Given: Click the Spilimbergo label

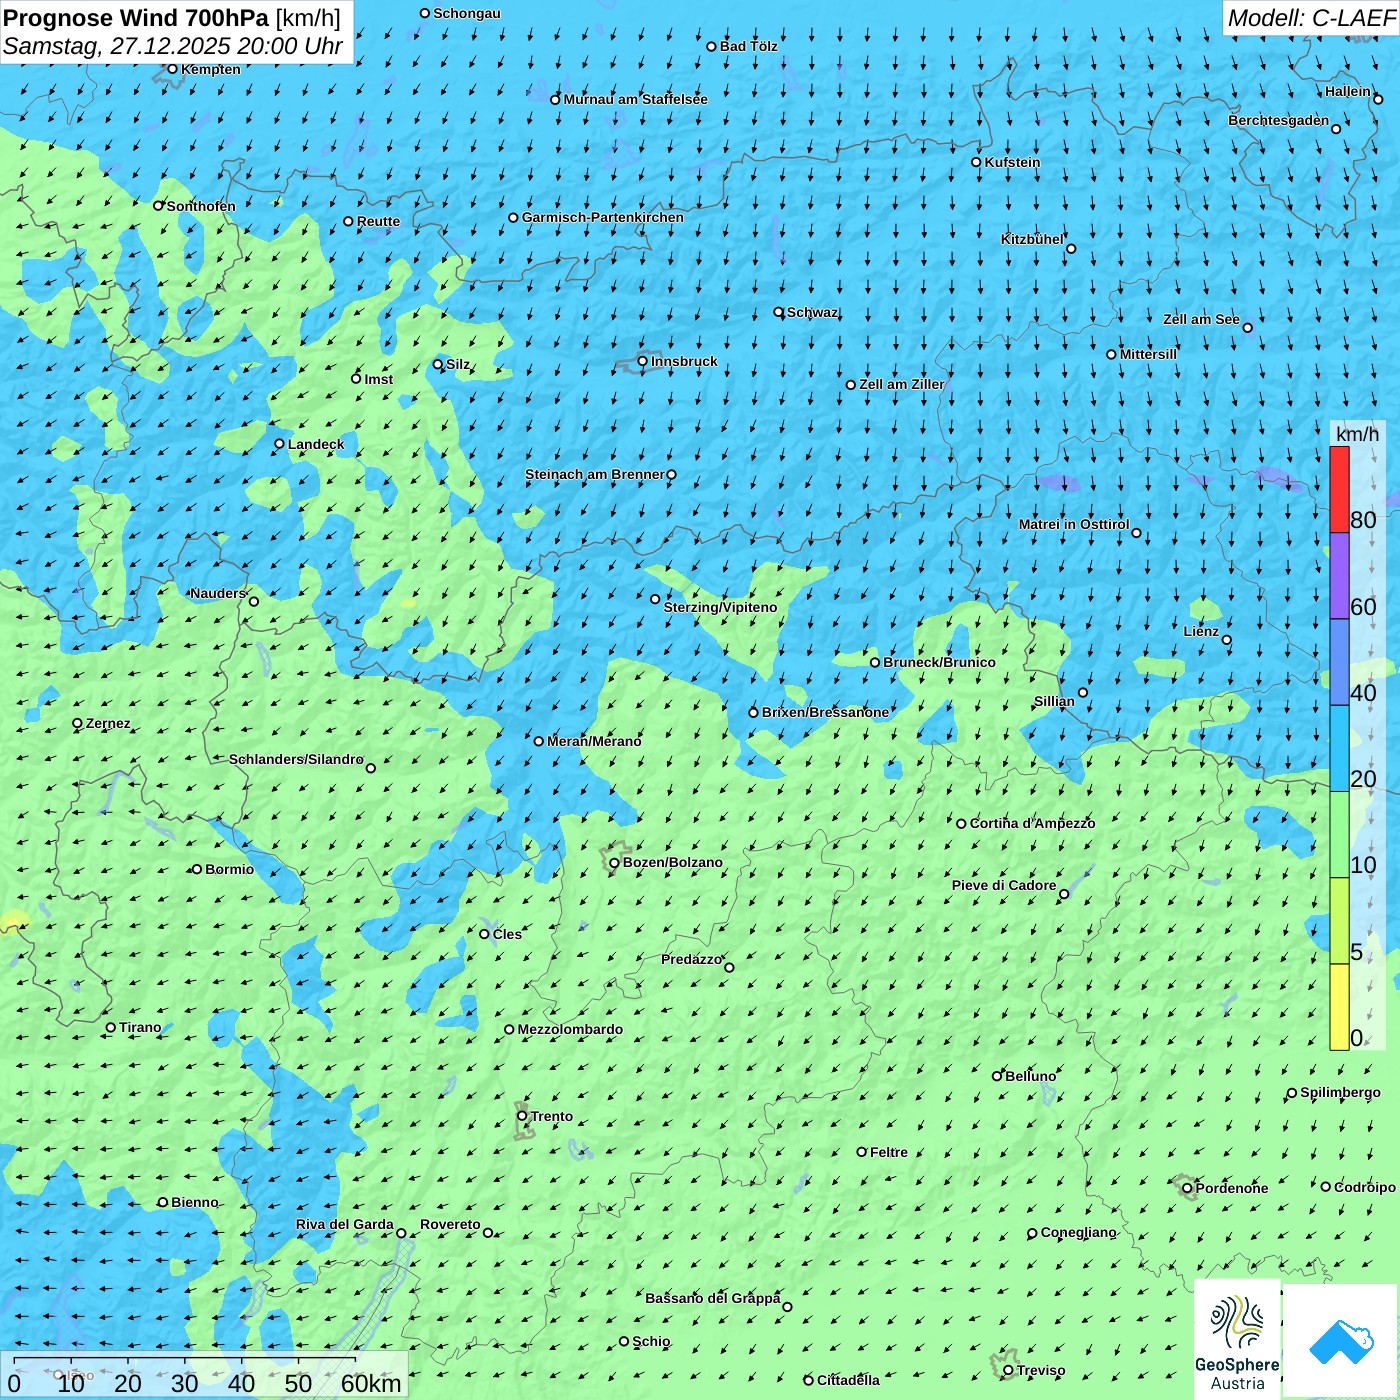Looking at the screenshot, I should click(x=1340, y=1092).
